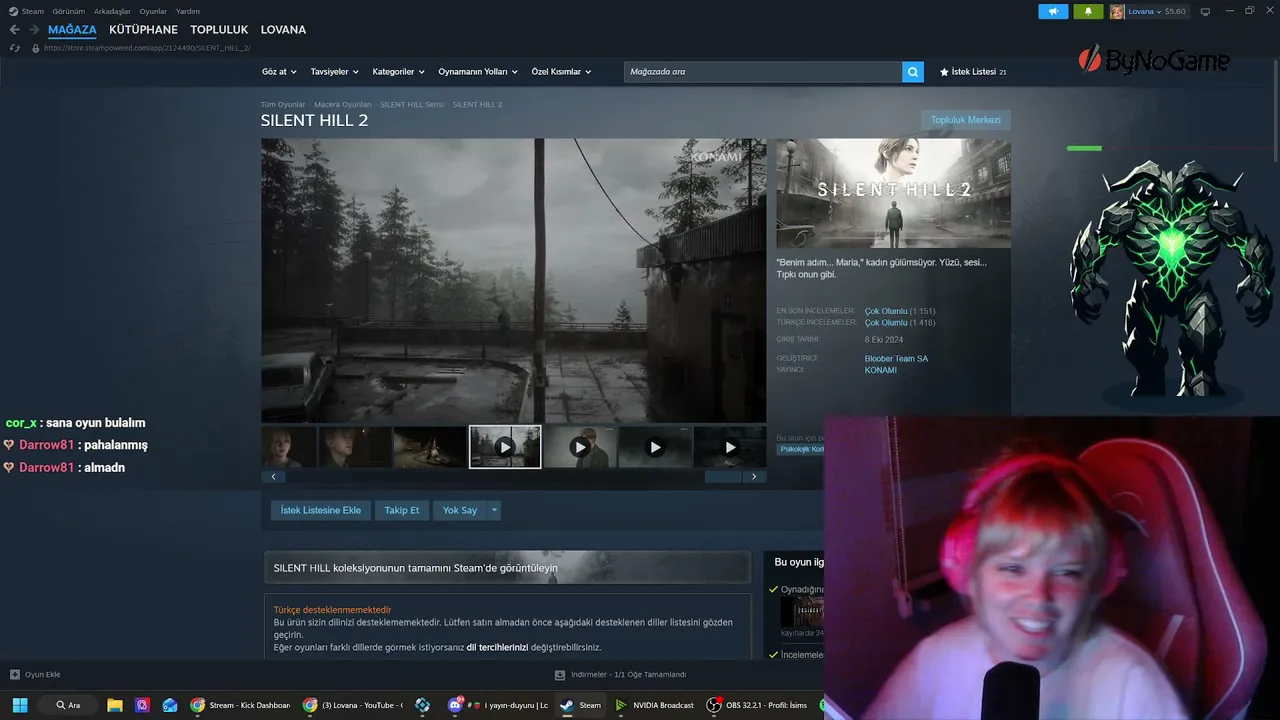Image resolution: width=1280 pixels, height=720 pixels.
Task: Open the Görünüm menu
Action: [68, 11]
